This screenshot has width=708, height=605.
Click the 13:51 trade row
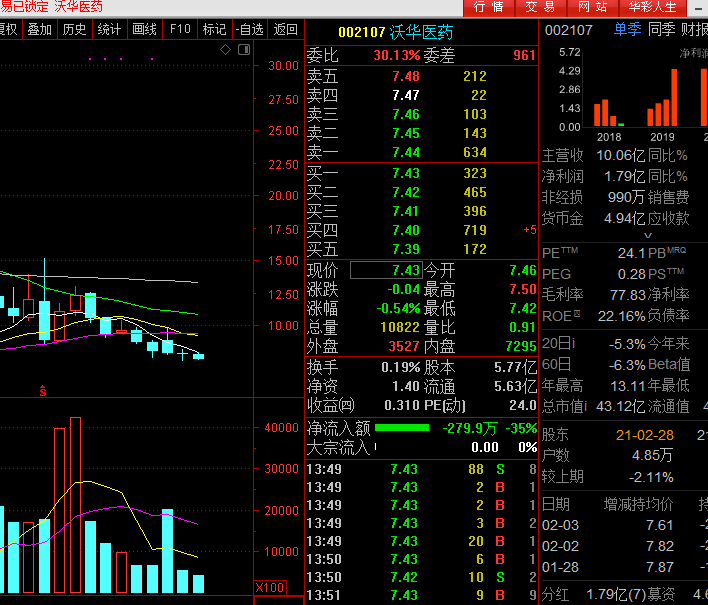[422, 595]
